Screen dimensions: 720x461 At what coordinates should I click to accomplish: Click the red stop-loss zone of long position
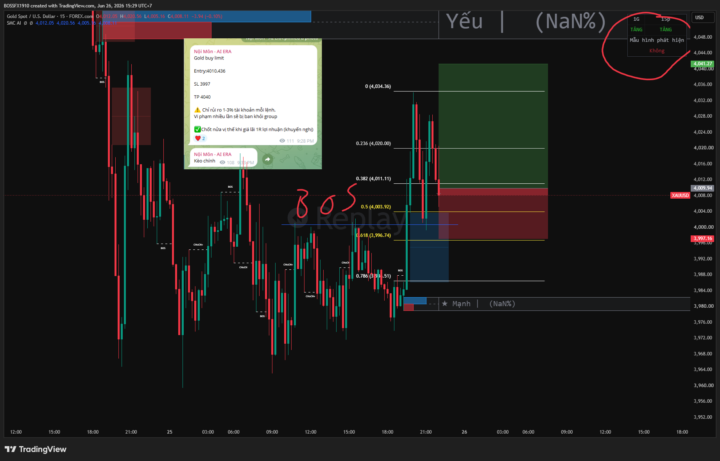click(493, 214)
